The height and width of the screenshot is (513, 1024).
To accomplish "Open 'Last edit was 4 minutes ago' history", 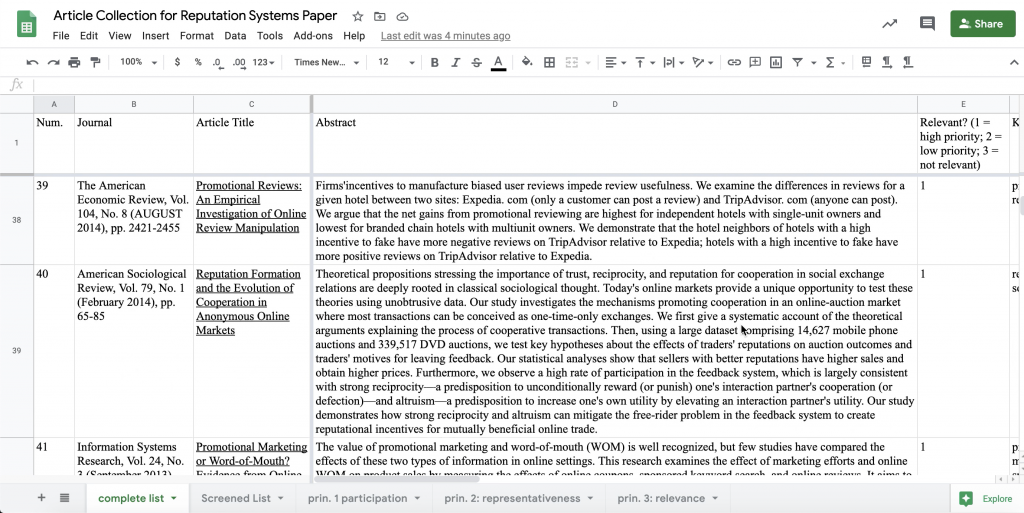I will click(x=445, y=36).
